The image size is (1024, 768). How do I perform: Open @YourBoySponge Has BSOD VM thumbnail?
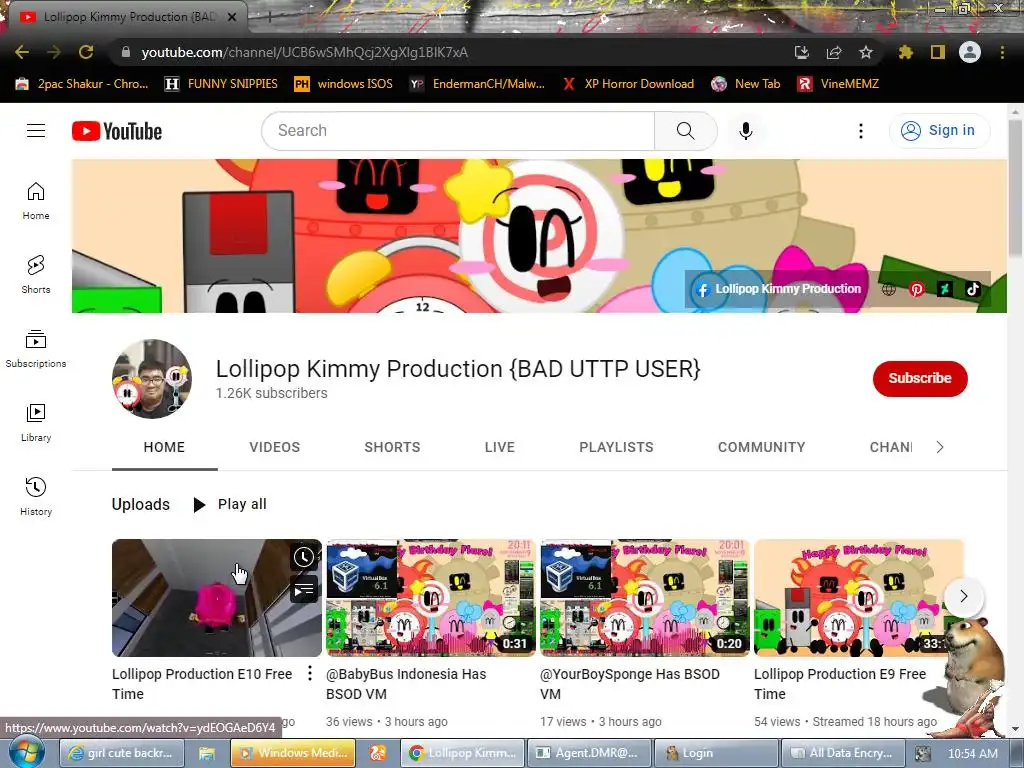[x=645, y=598]
